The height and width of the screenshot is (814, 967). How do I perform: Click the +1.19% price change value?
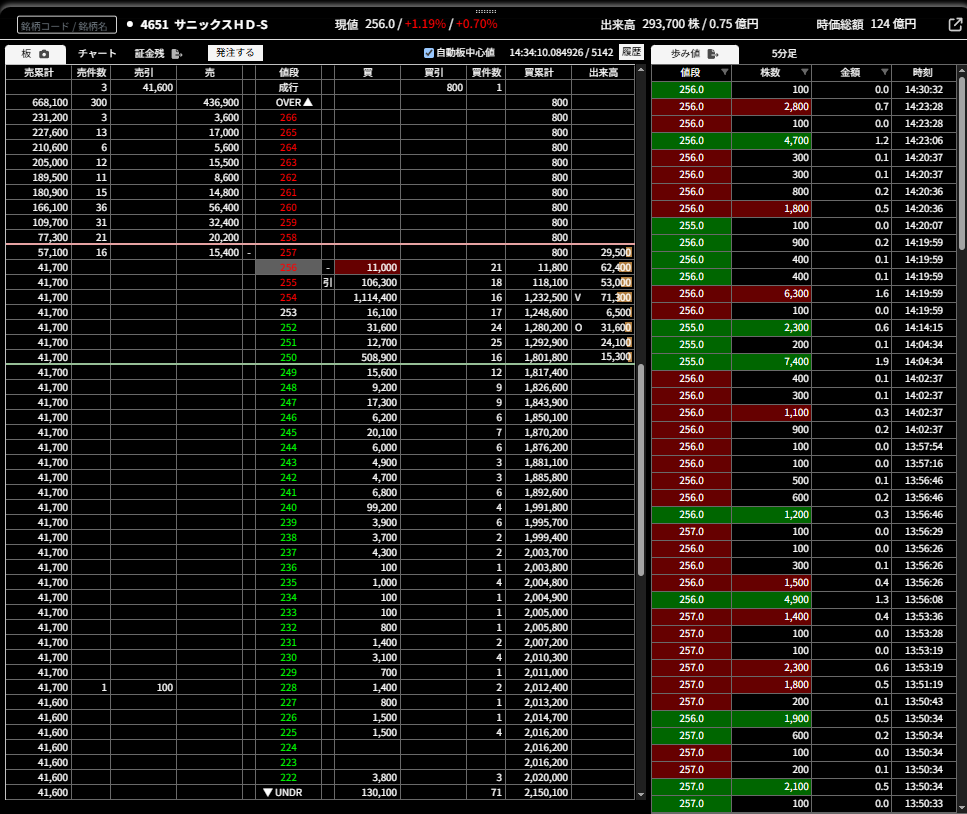coord(426,24)
